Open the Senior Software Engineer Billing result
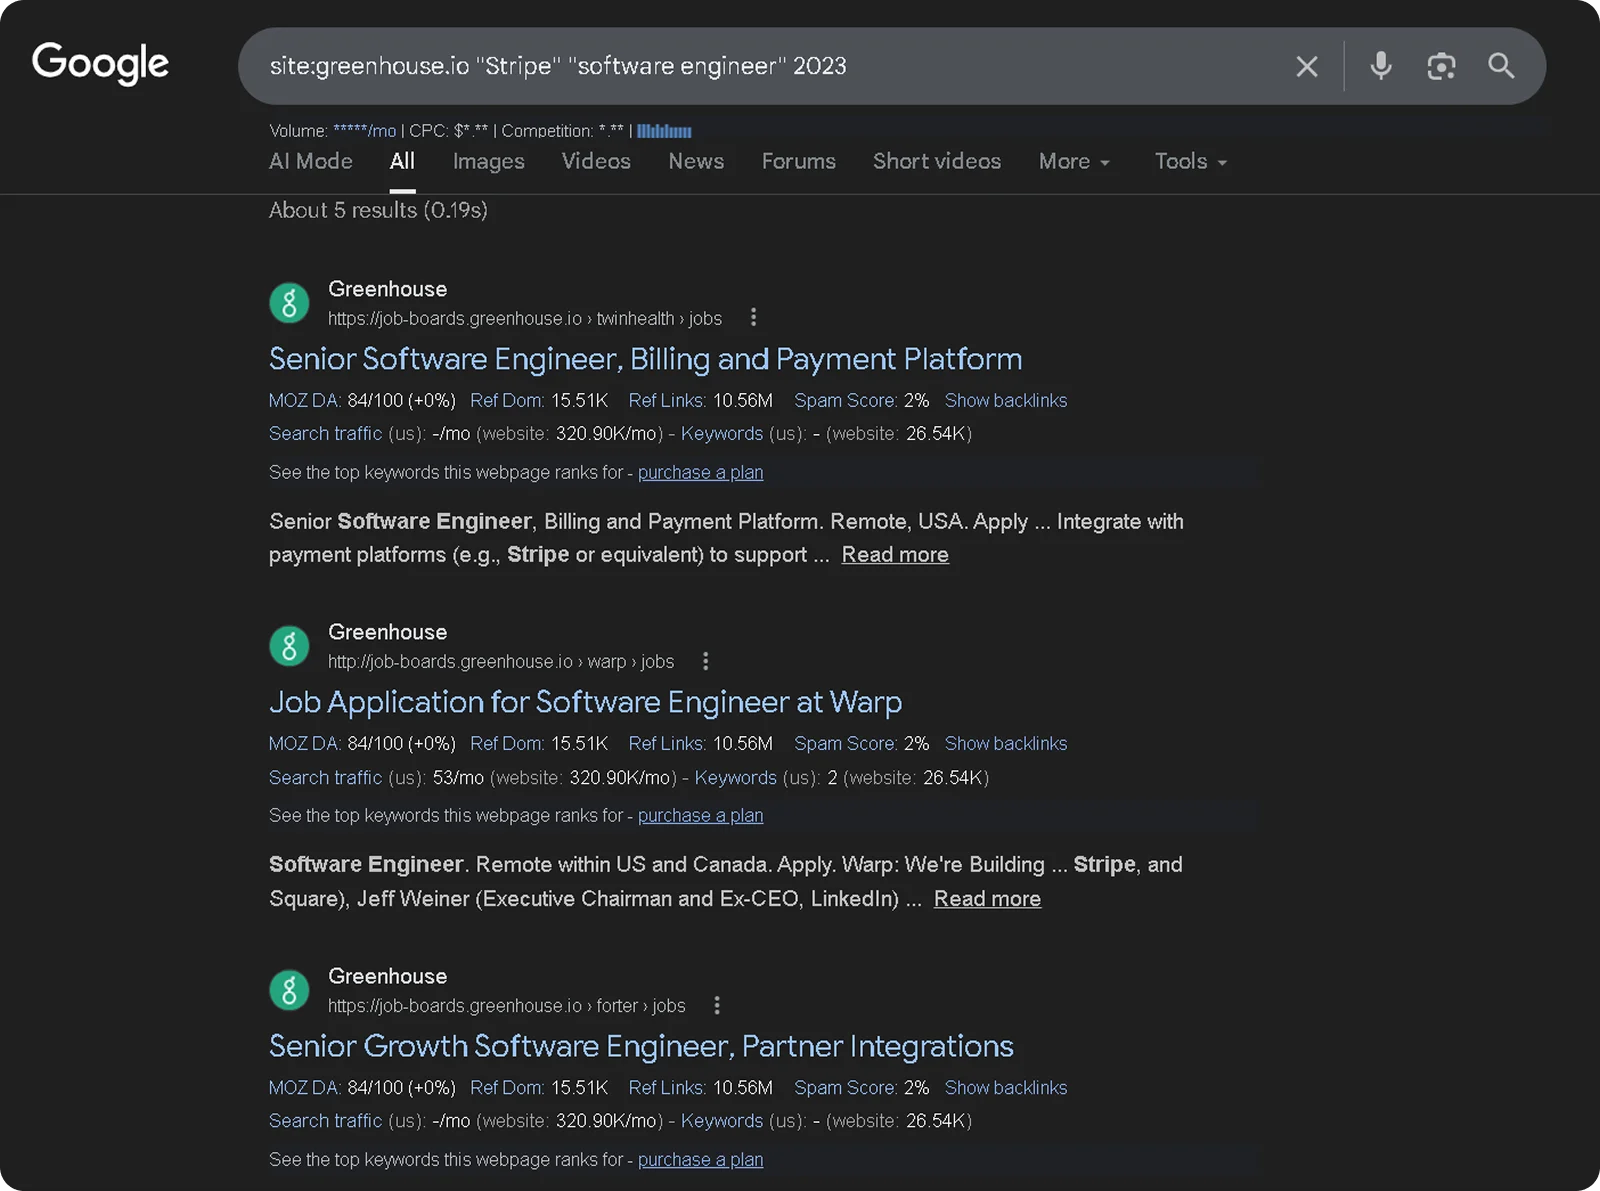Image resolution: width=1600 pixels, height=1191 pixels. pyautogui.click(x=645, y=358)
